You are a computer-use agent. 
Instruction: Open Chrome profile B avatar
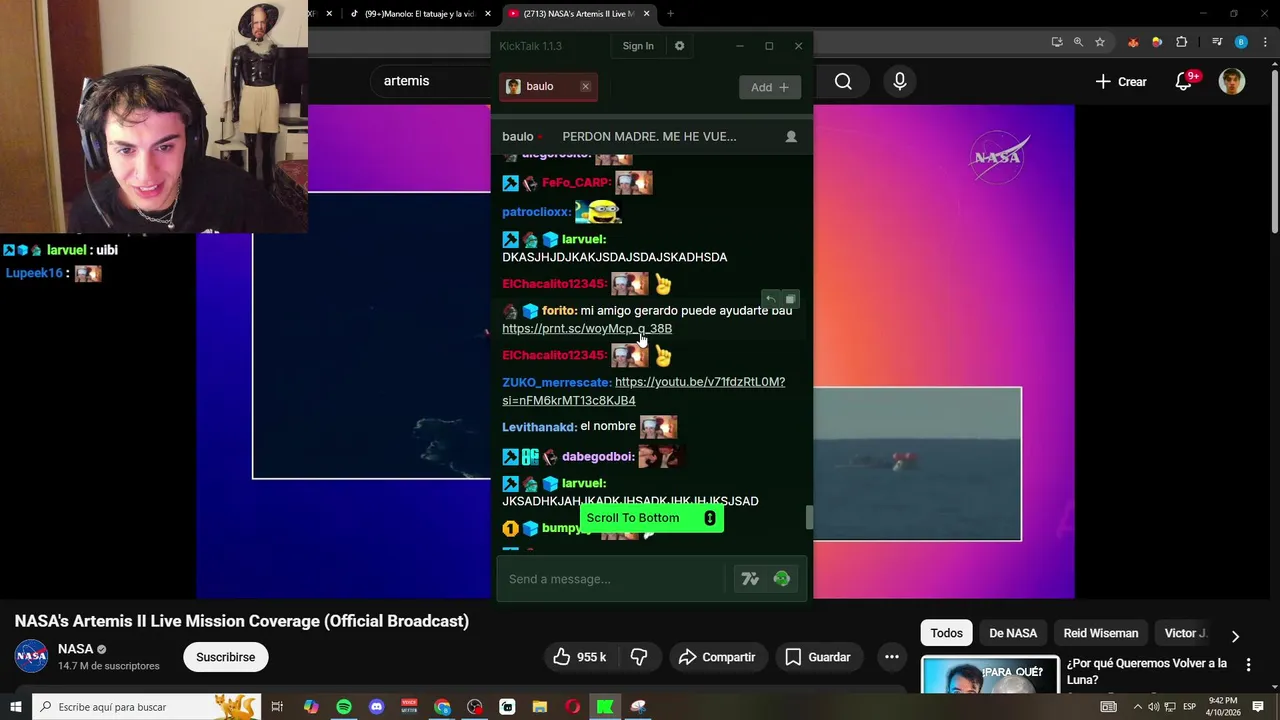1241,42
